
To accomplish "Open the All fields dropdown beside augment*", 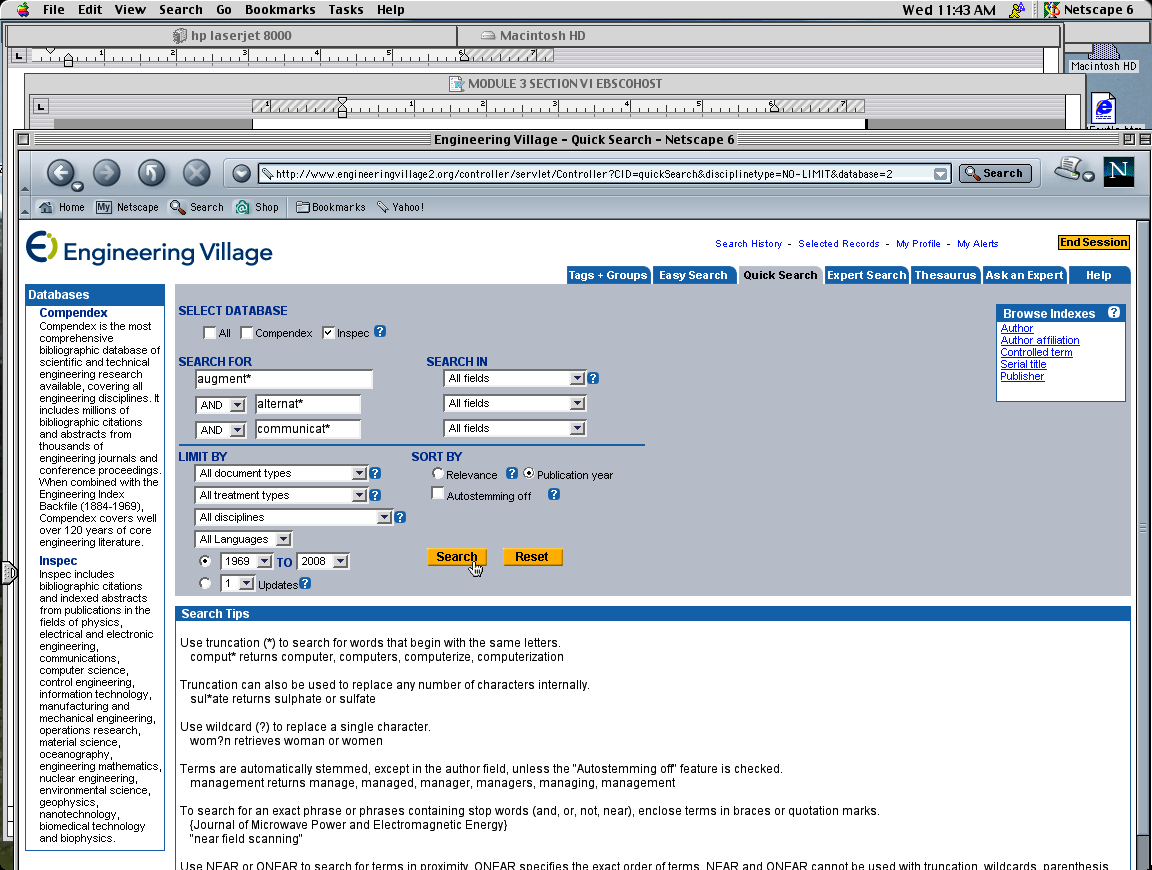I will coord(514,378).
